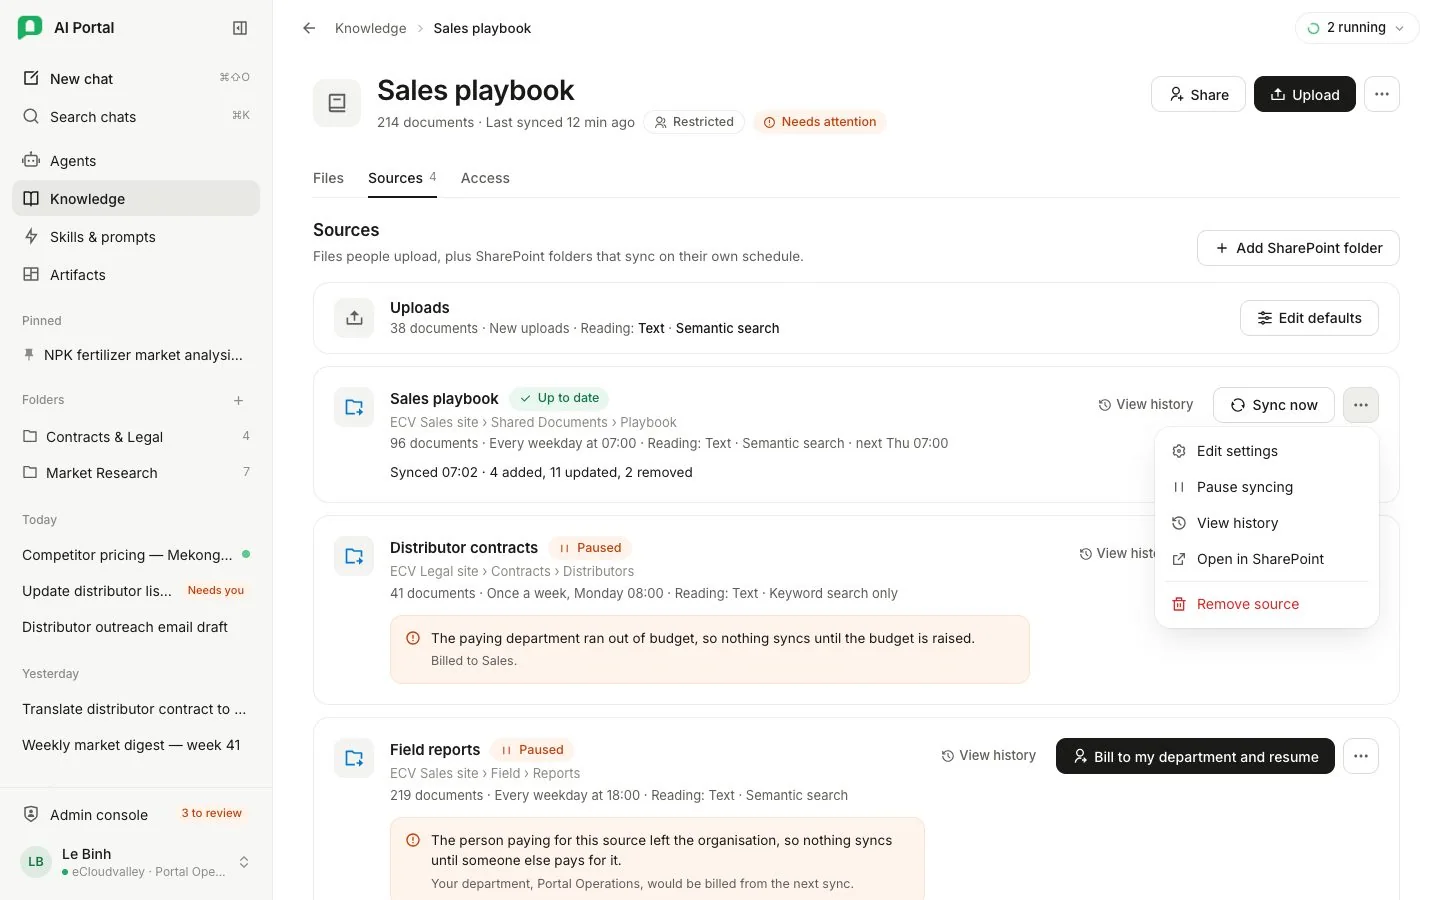Click the Field reports folder icon
Viewport: 1440px width, 900px height.
(354, 758)
